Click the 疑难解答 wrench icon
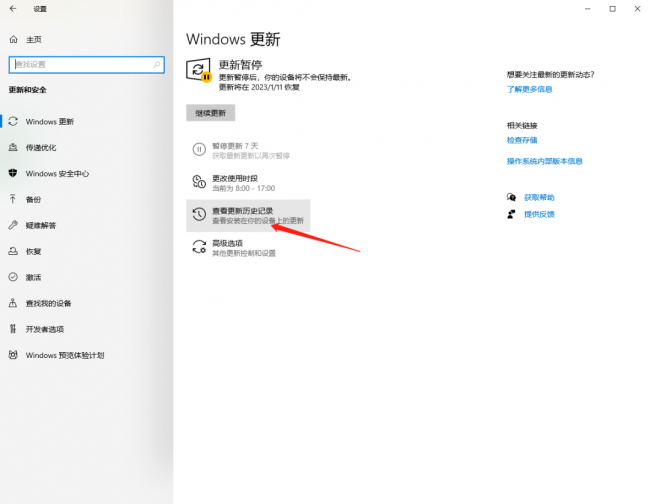Viewport: 650px width, 504px height. tap(13, 225)
